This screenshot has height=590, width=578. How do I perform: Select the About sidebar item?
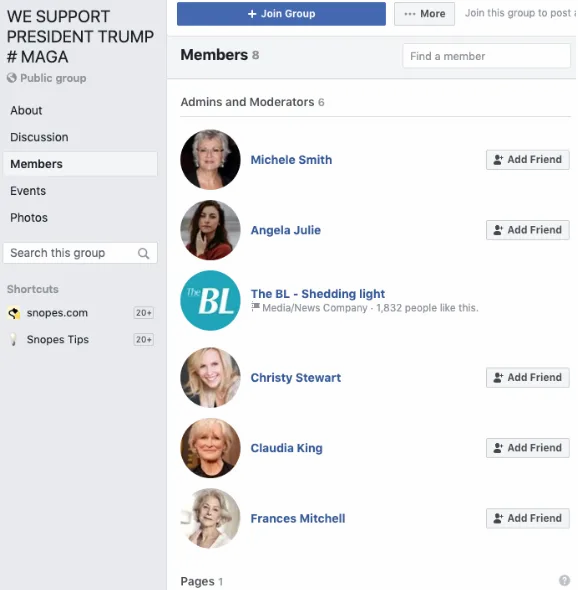click(26, 111)
